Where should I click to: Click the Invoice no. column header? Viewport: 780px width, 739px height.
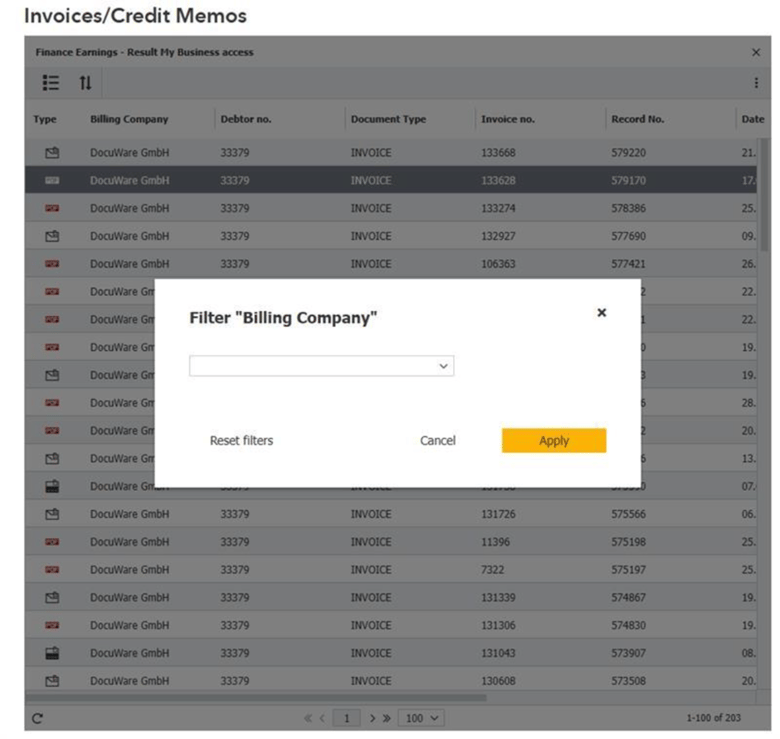(507, 119)
